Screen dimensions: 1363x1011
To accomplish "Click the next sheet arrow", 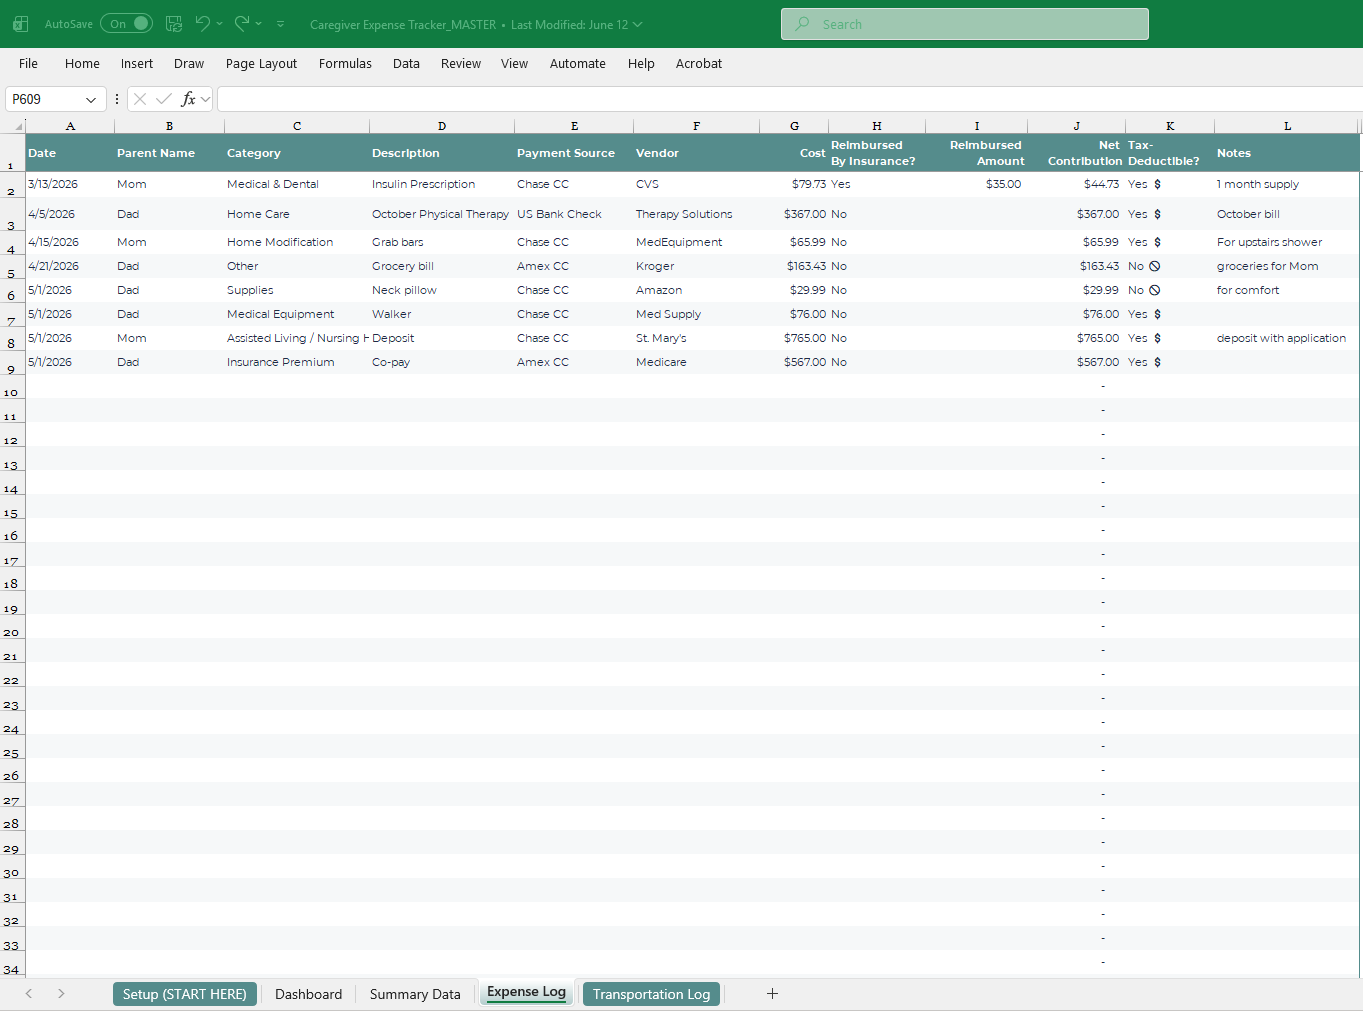I will click(x=61, y=993).
